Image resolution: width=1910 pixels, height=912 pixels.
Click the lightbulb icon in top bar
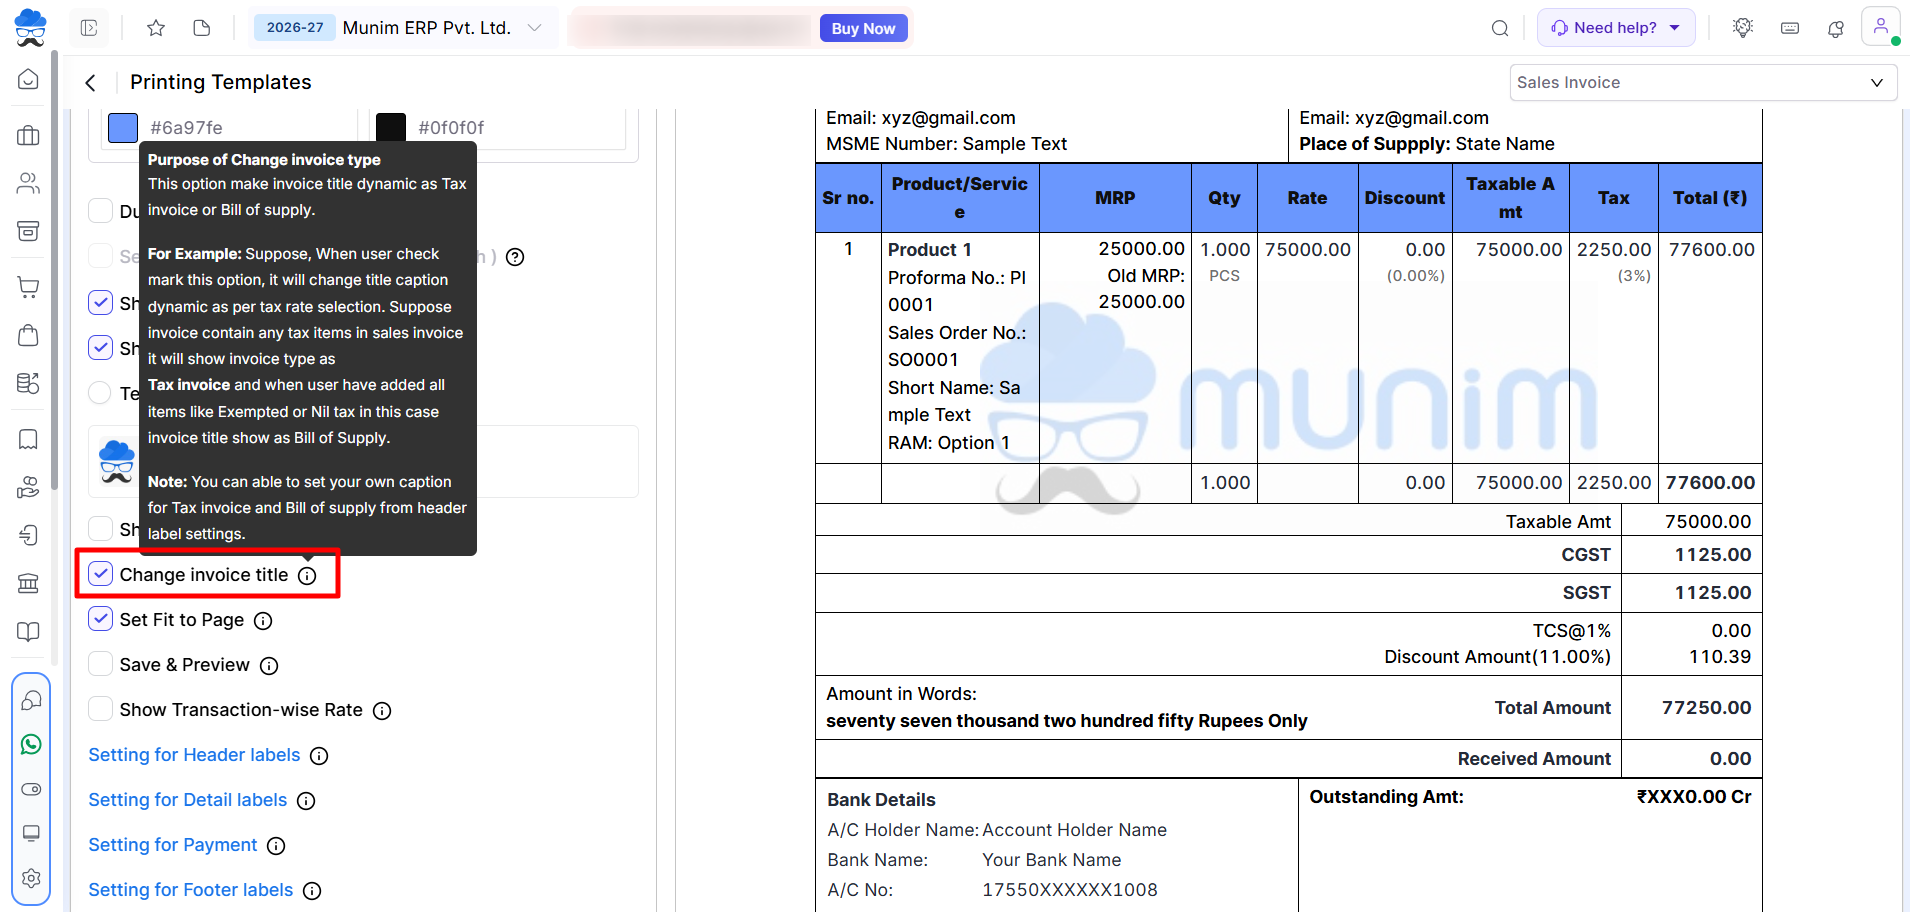[x=1743, y=28]
